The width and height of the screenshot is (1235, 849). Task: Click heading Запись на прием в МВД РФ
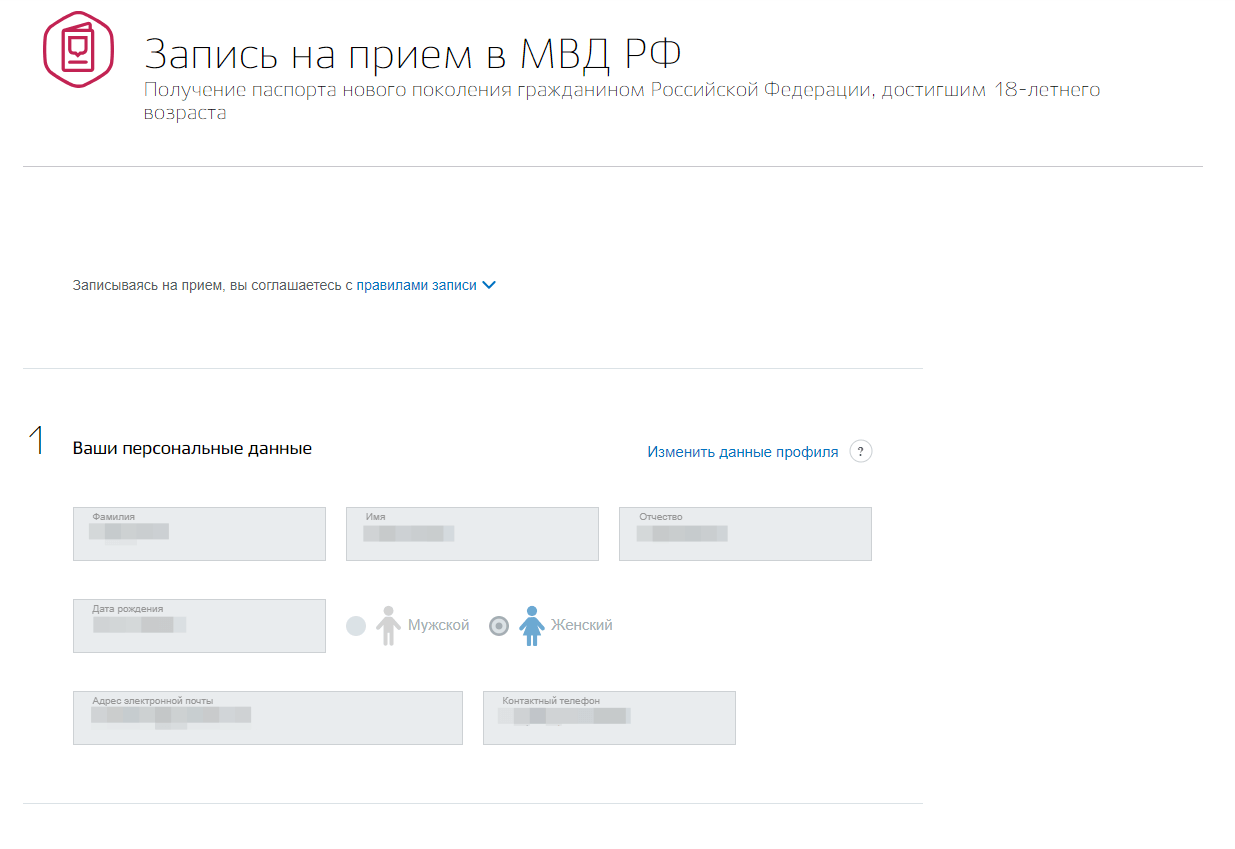[x=413, y=53]
